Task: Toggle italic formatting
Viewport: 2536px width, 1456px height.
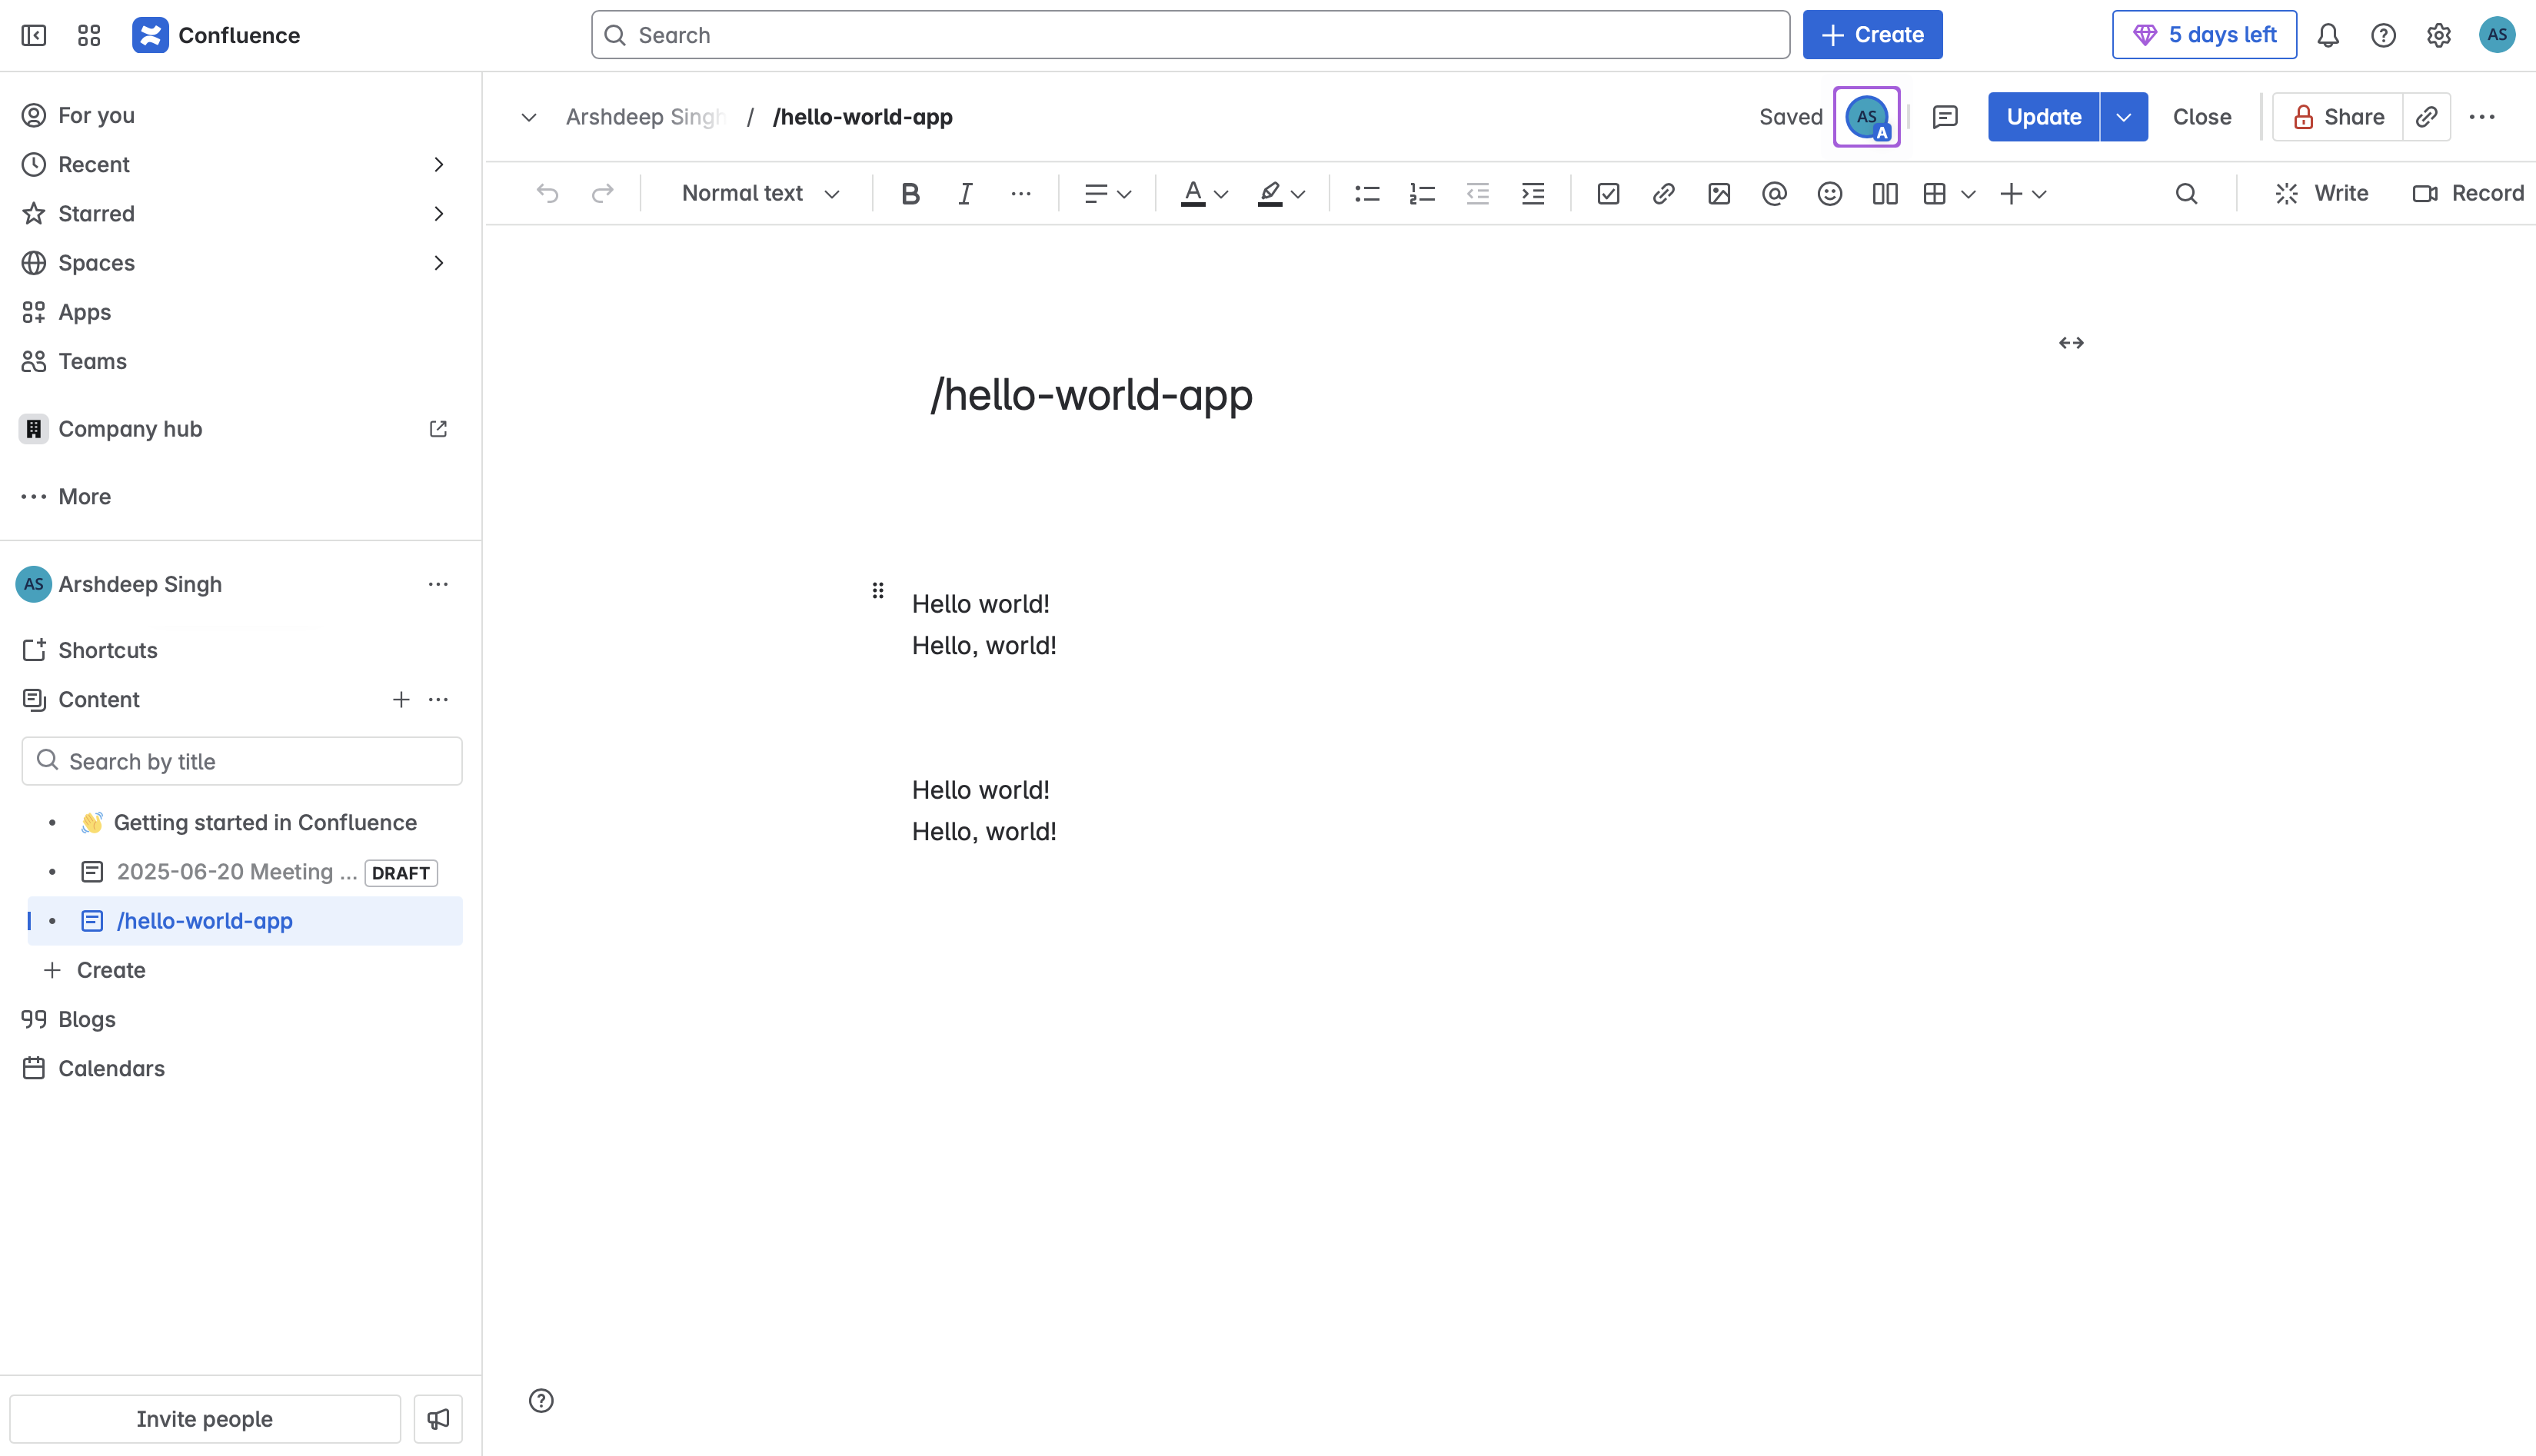Action: pyautogui.click(x=965, y=194)
